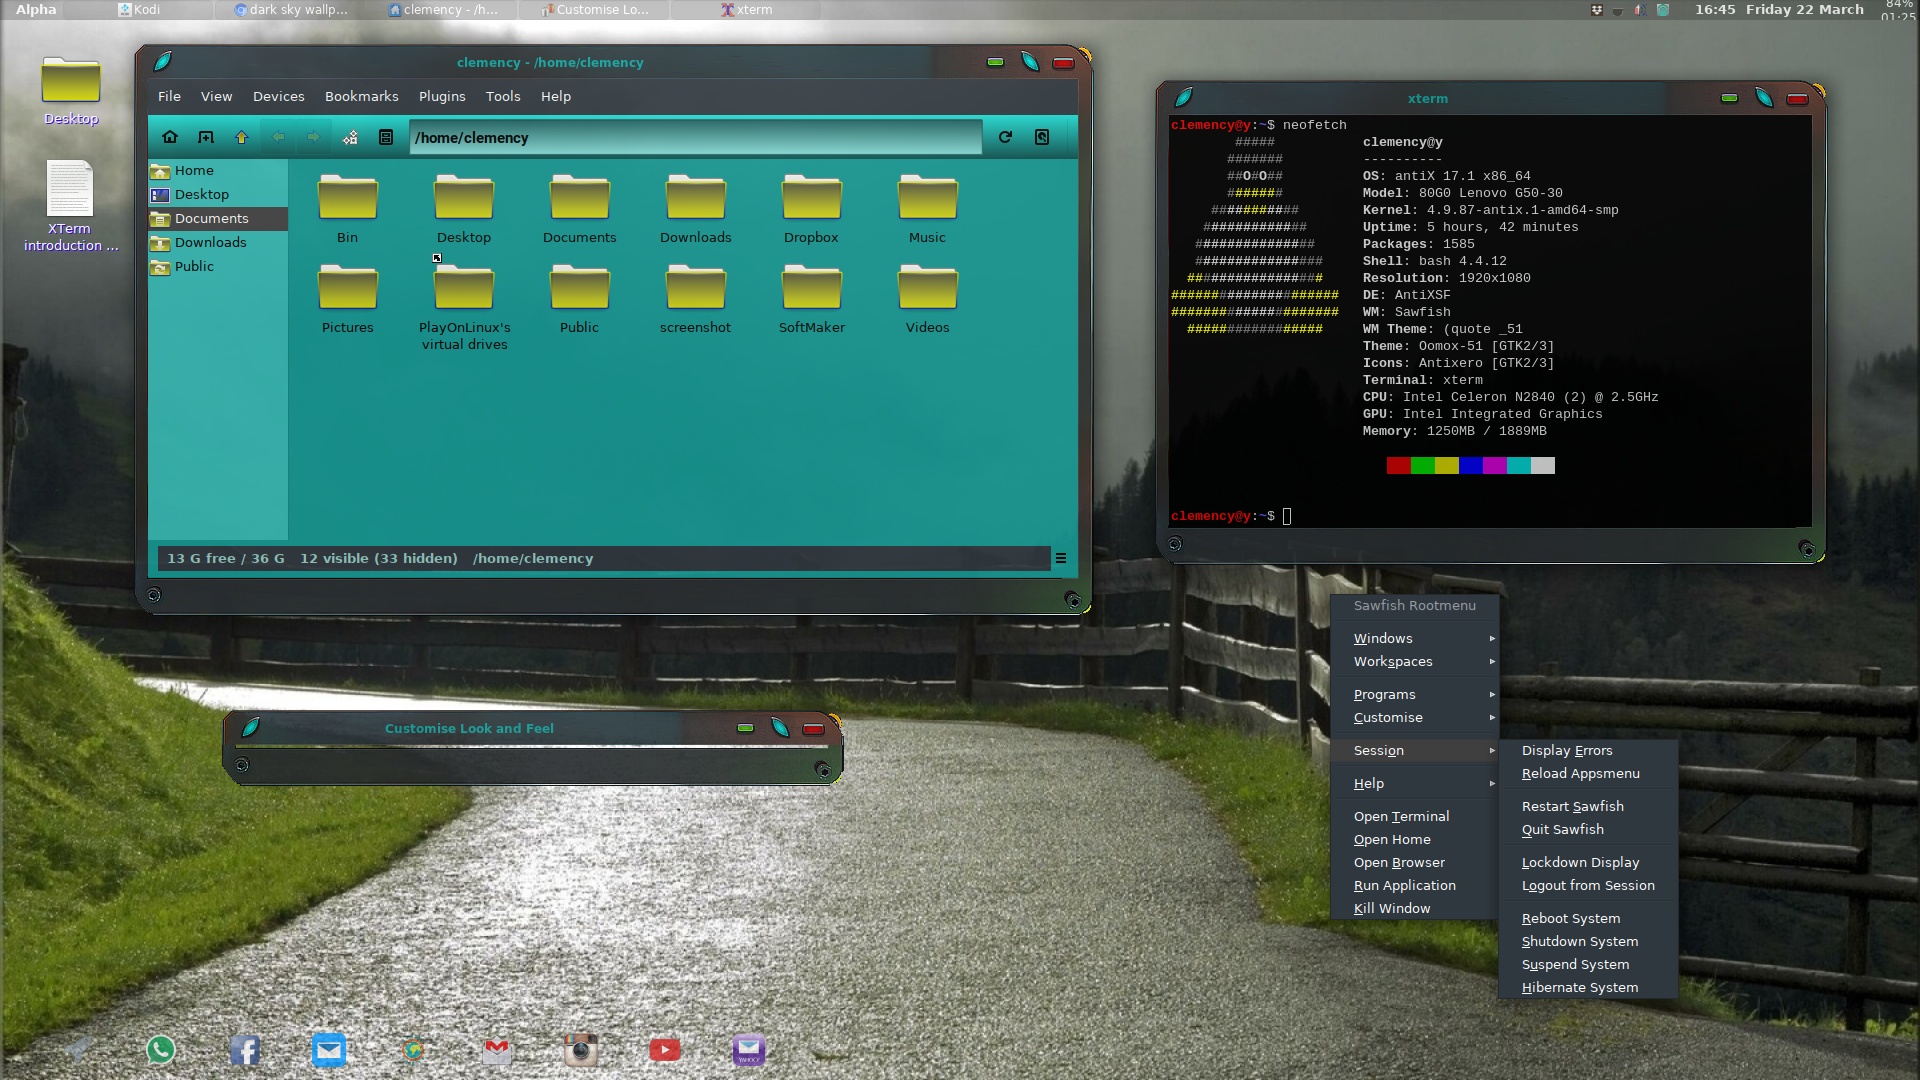Open the Tools menu
The image size is (1920, 1080).
click(503, 96)
